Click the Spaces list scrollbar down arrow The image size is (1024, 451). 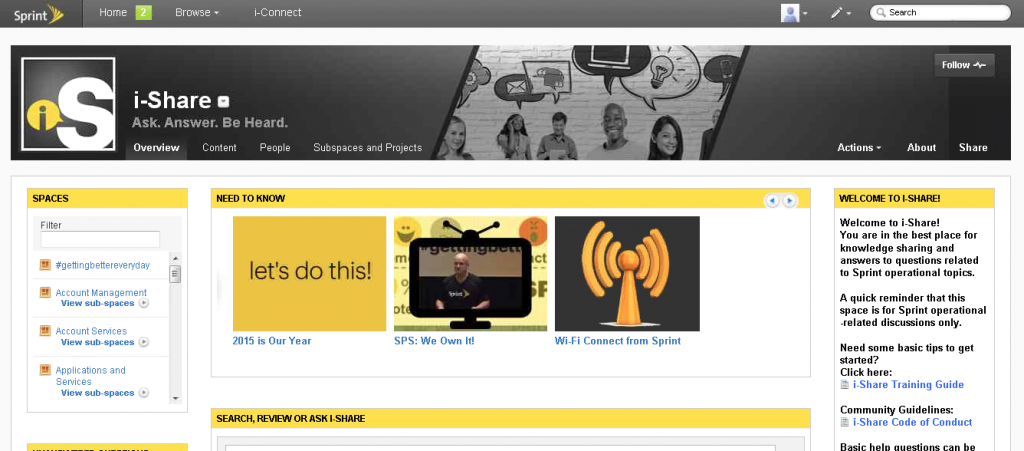coord(175,397)
